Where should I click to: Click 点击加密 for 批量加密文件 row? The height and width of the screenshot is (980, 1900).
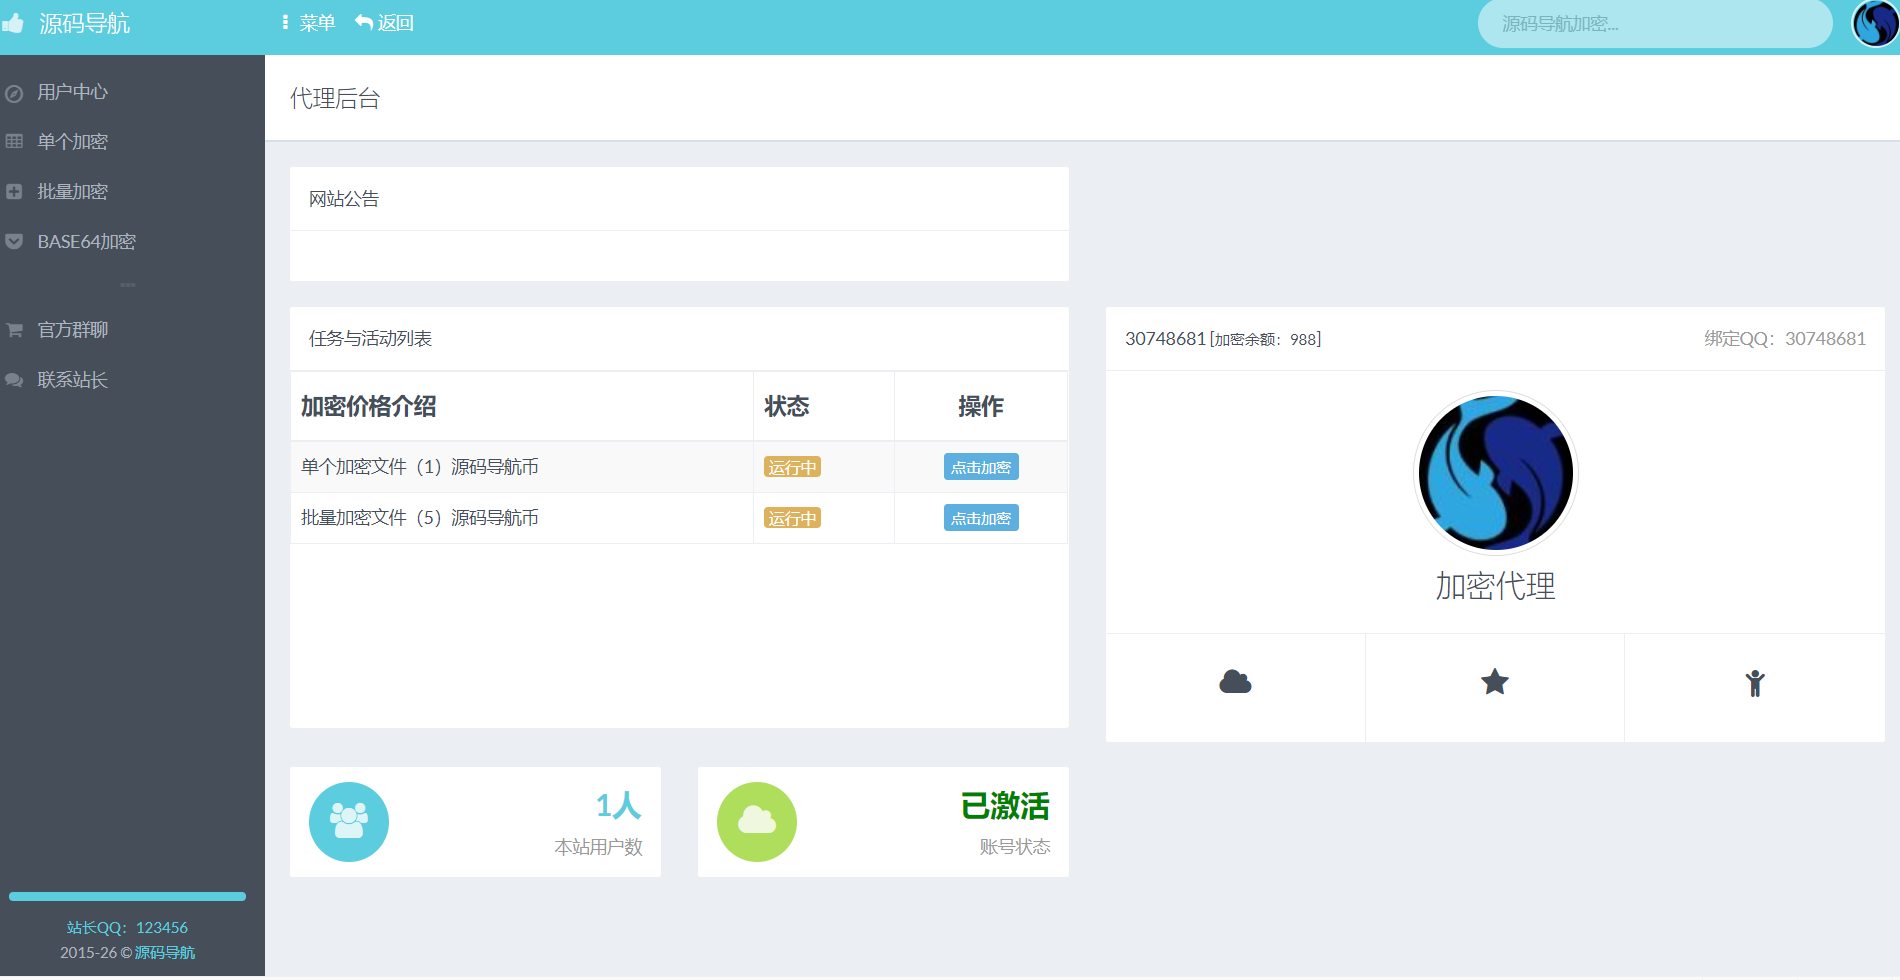[x=980, y=518]
